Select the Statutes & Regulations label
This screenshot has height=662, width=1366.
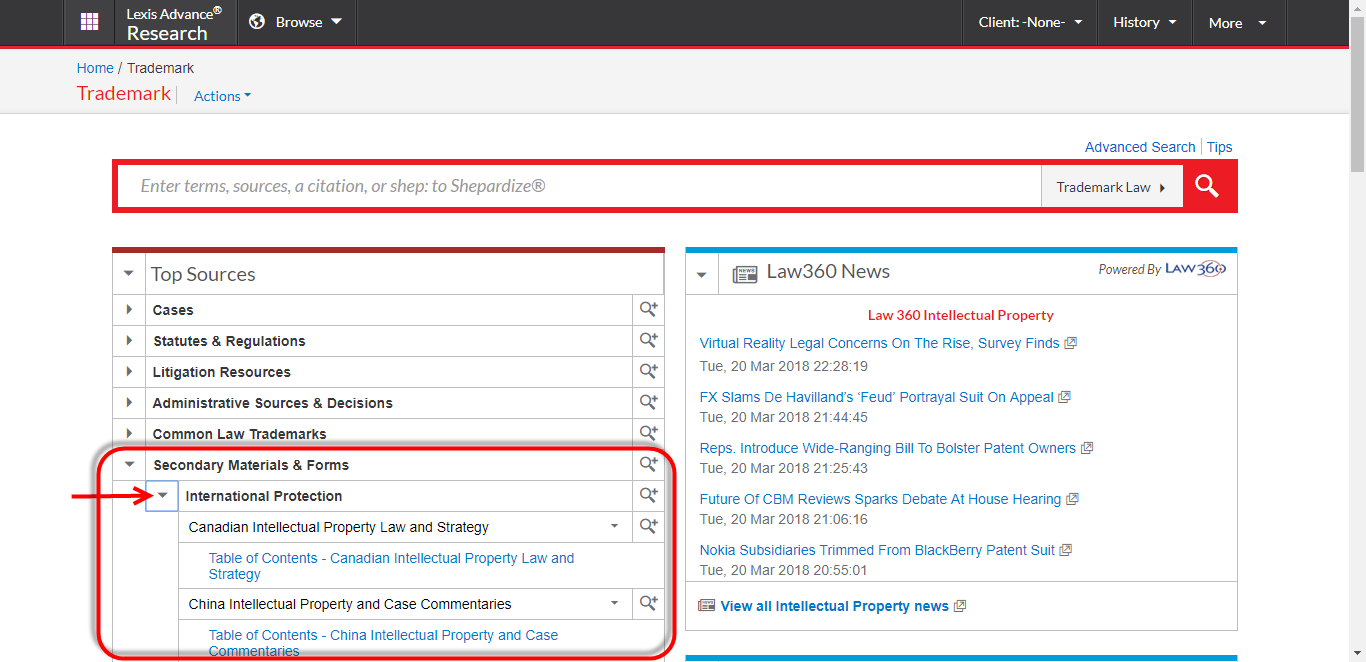(229, 341)
